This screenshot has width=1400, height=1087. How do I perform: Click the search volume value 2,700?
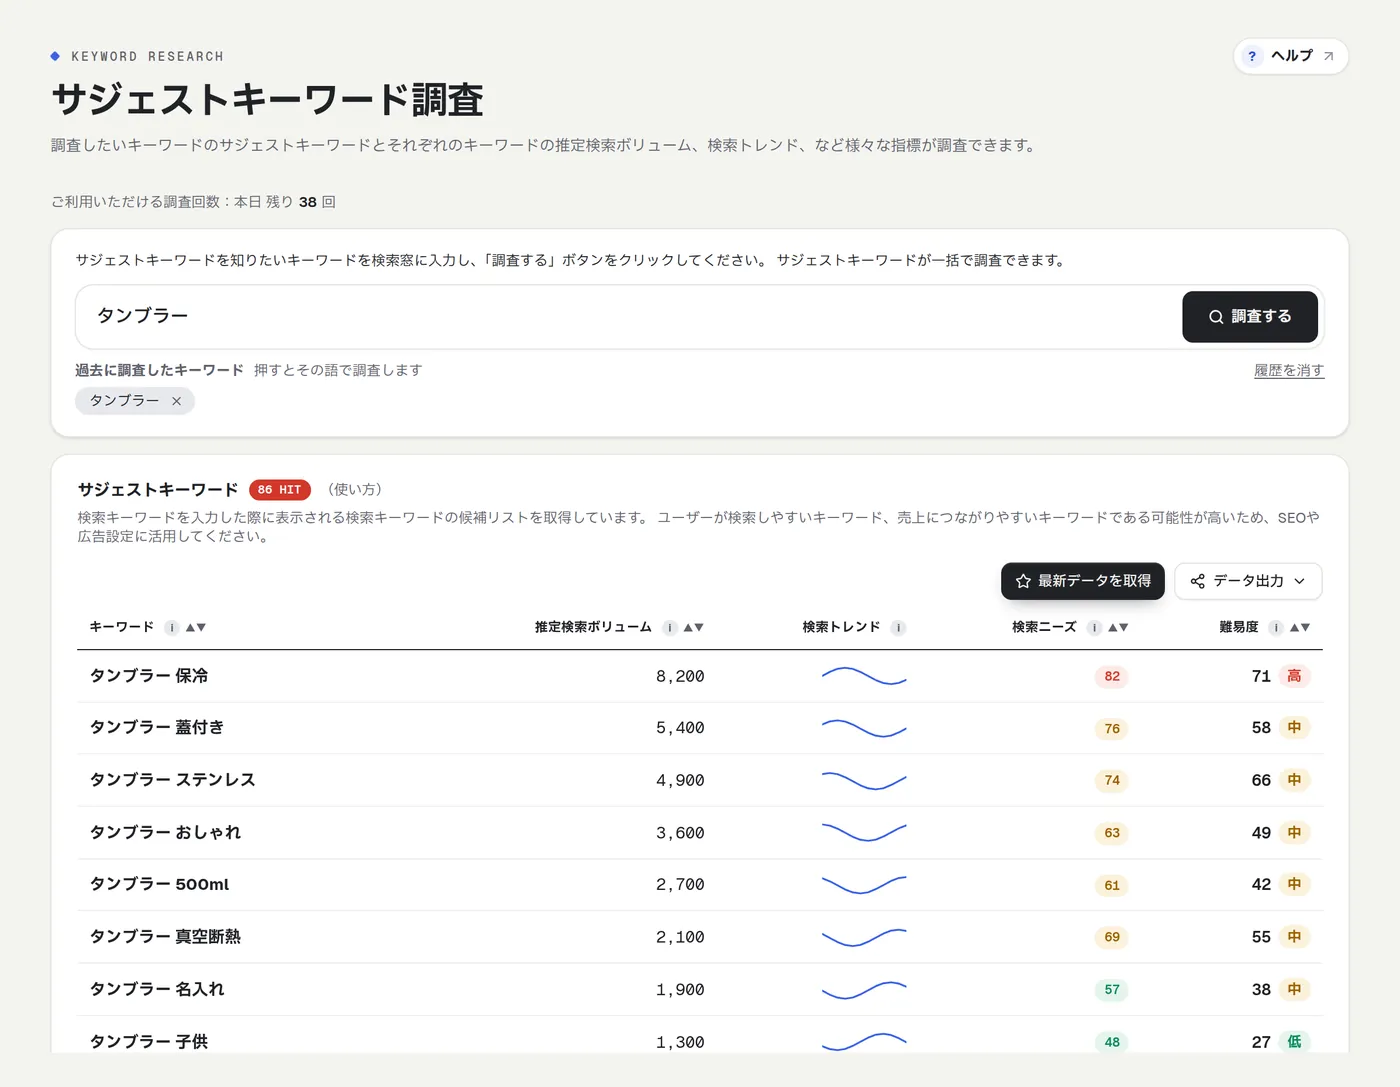680,885
